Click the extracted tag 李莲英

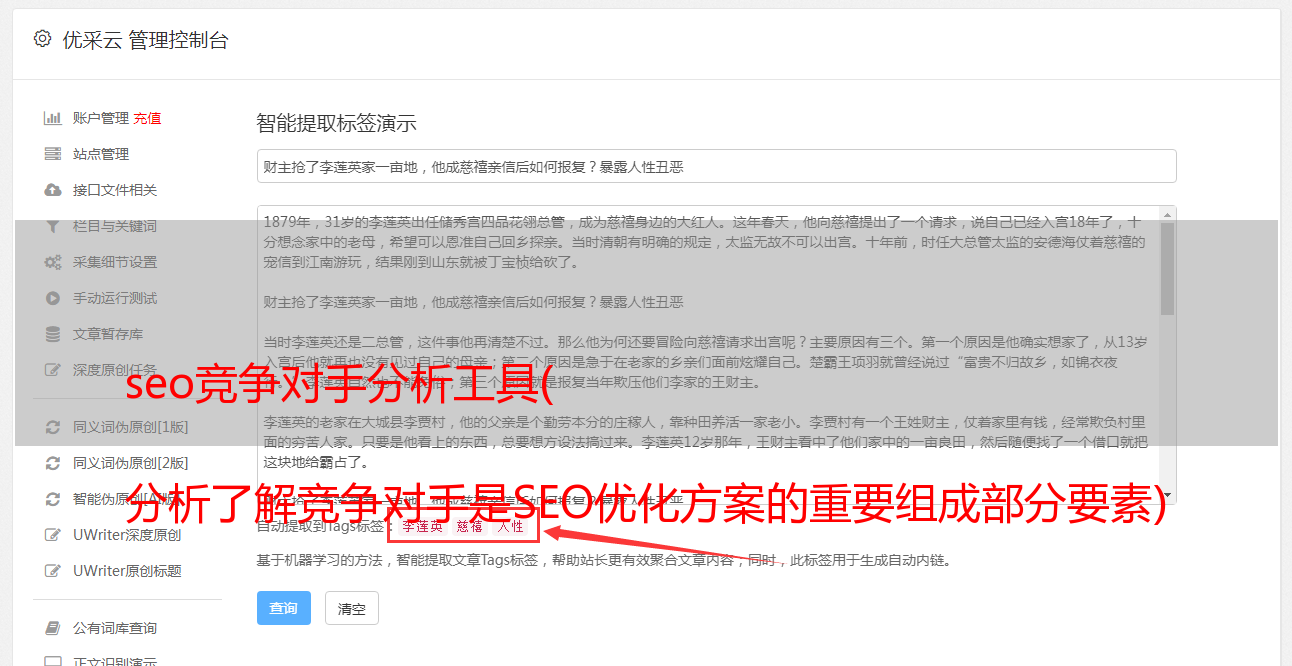coord(422,526)
